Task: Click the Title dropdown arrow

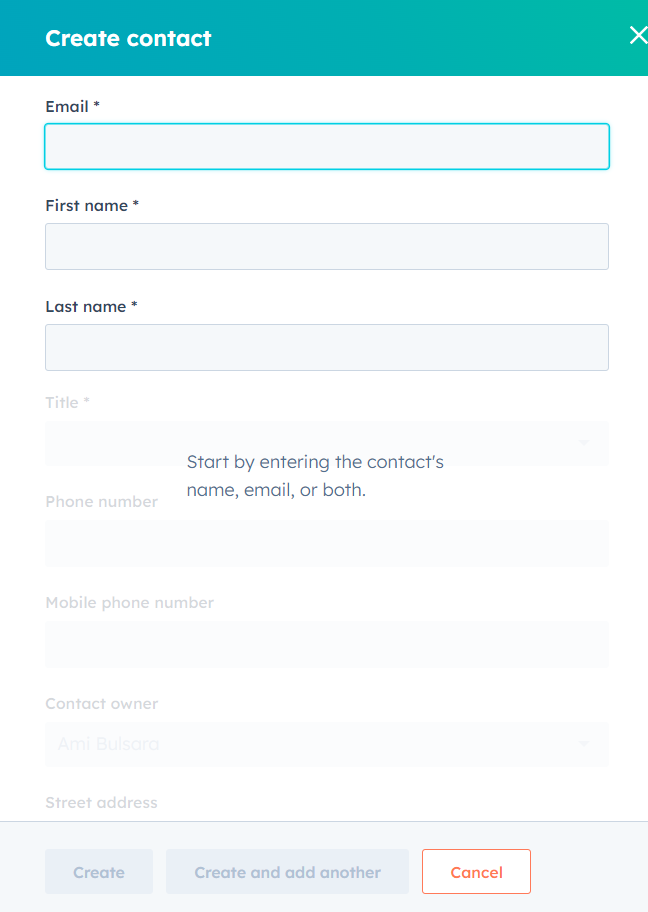Action: tap(585, 443)
